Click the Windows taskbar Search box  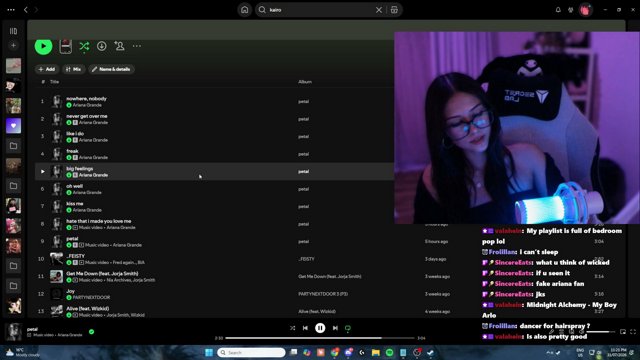pyautogui.click(x=251, y=353)
